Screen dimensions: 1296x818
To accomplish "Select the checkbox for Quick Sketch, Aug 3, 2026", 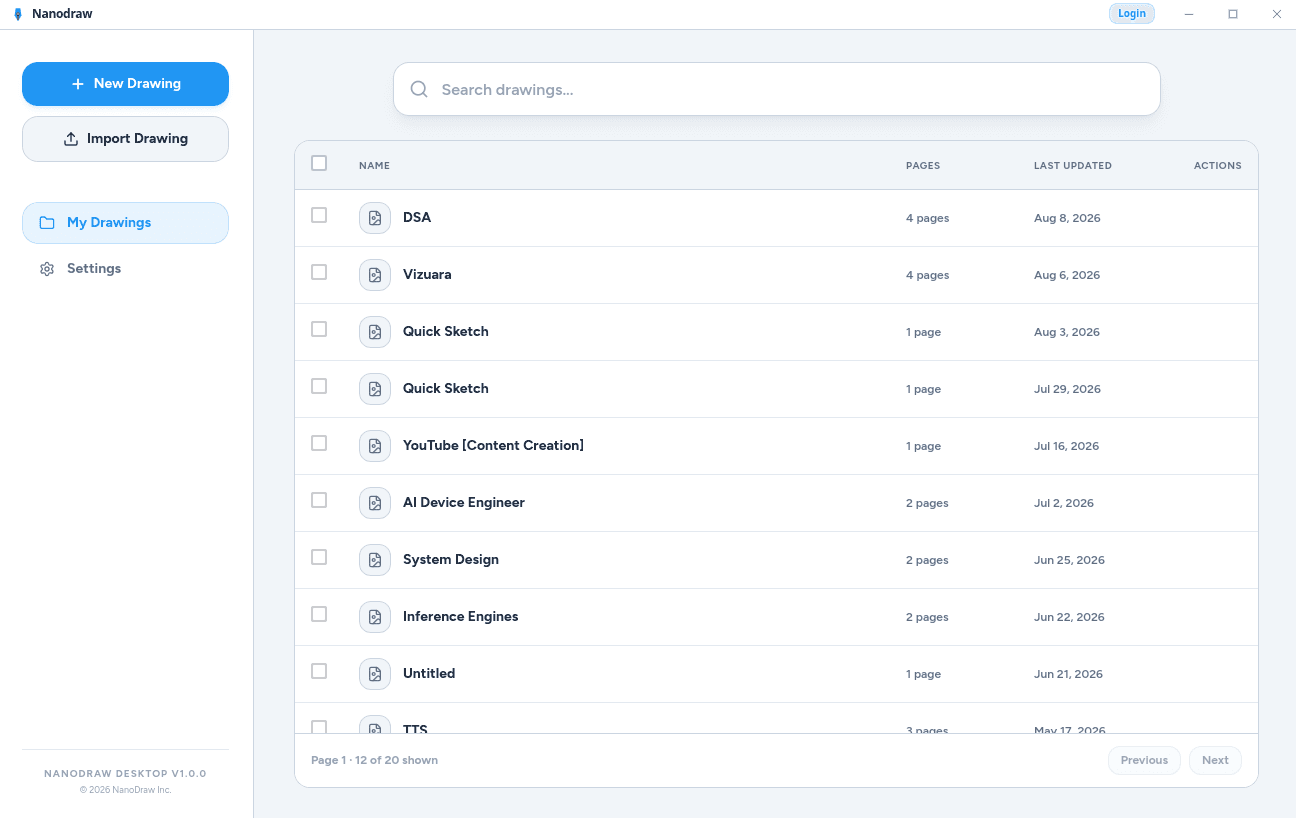I will 319,329.
